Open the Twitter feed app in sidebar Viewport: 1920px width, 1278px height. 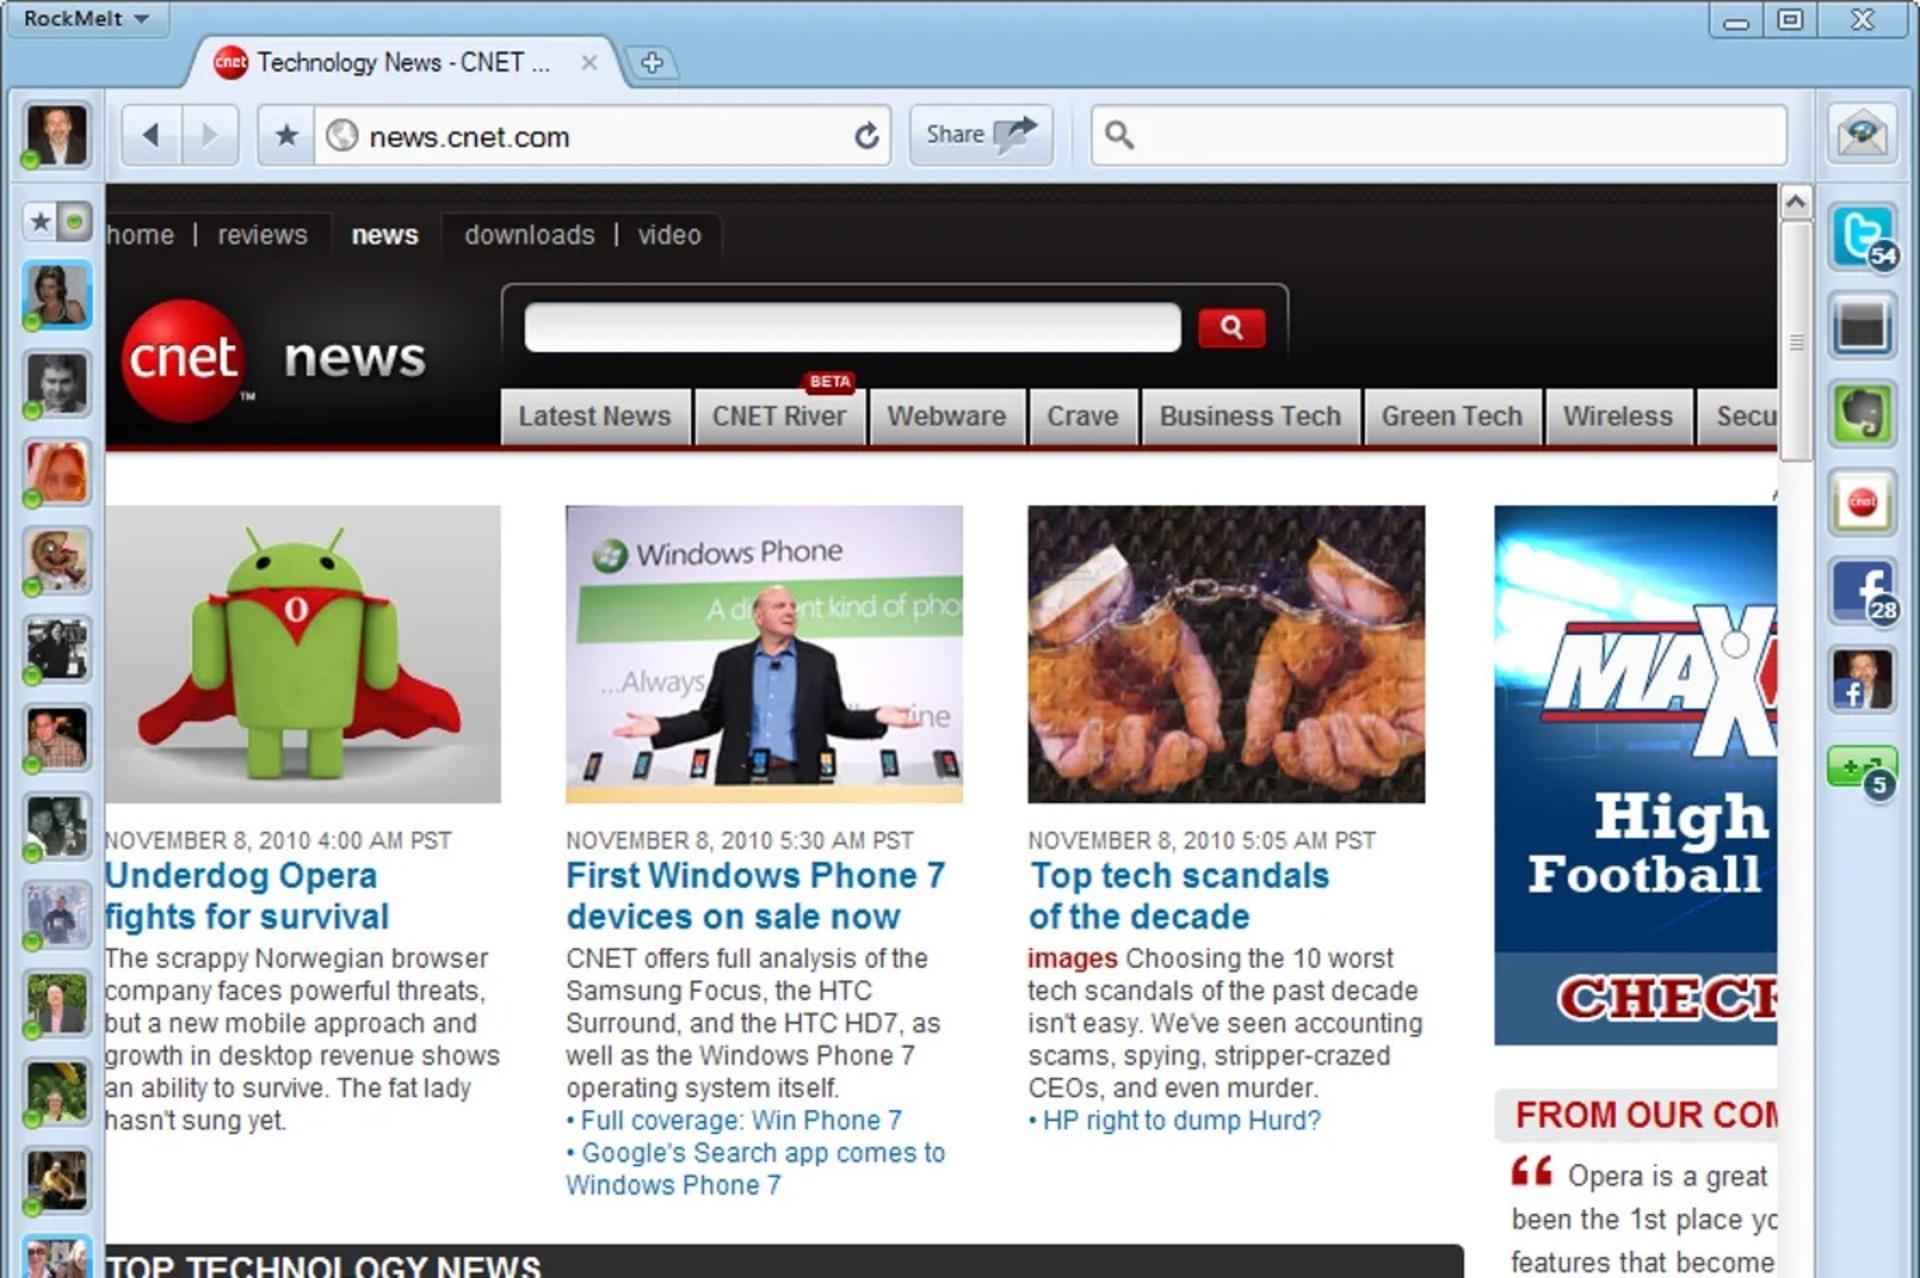[x=1861, y=237]
